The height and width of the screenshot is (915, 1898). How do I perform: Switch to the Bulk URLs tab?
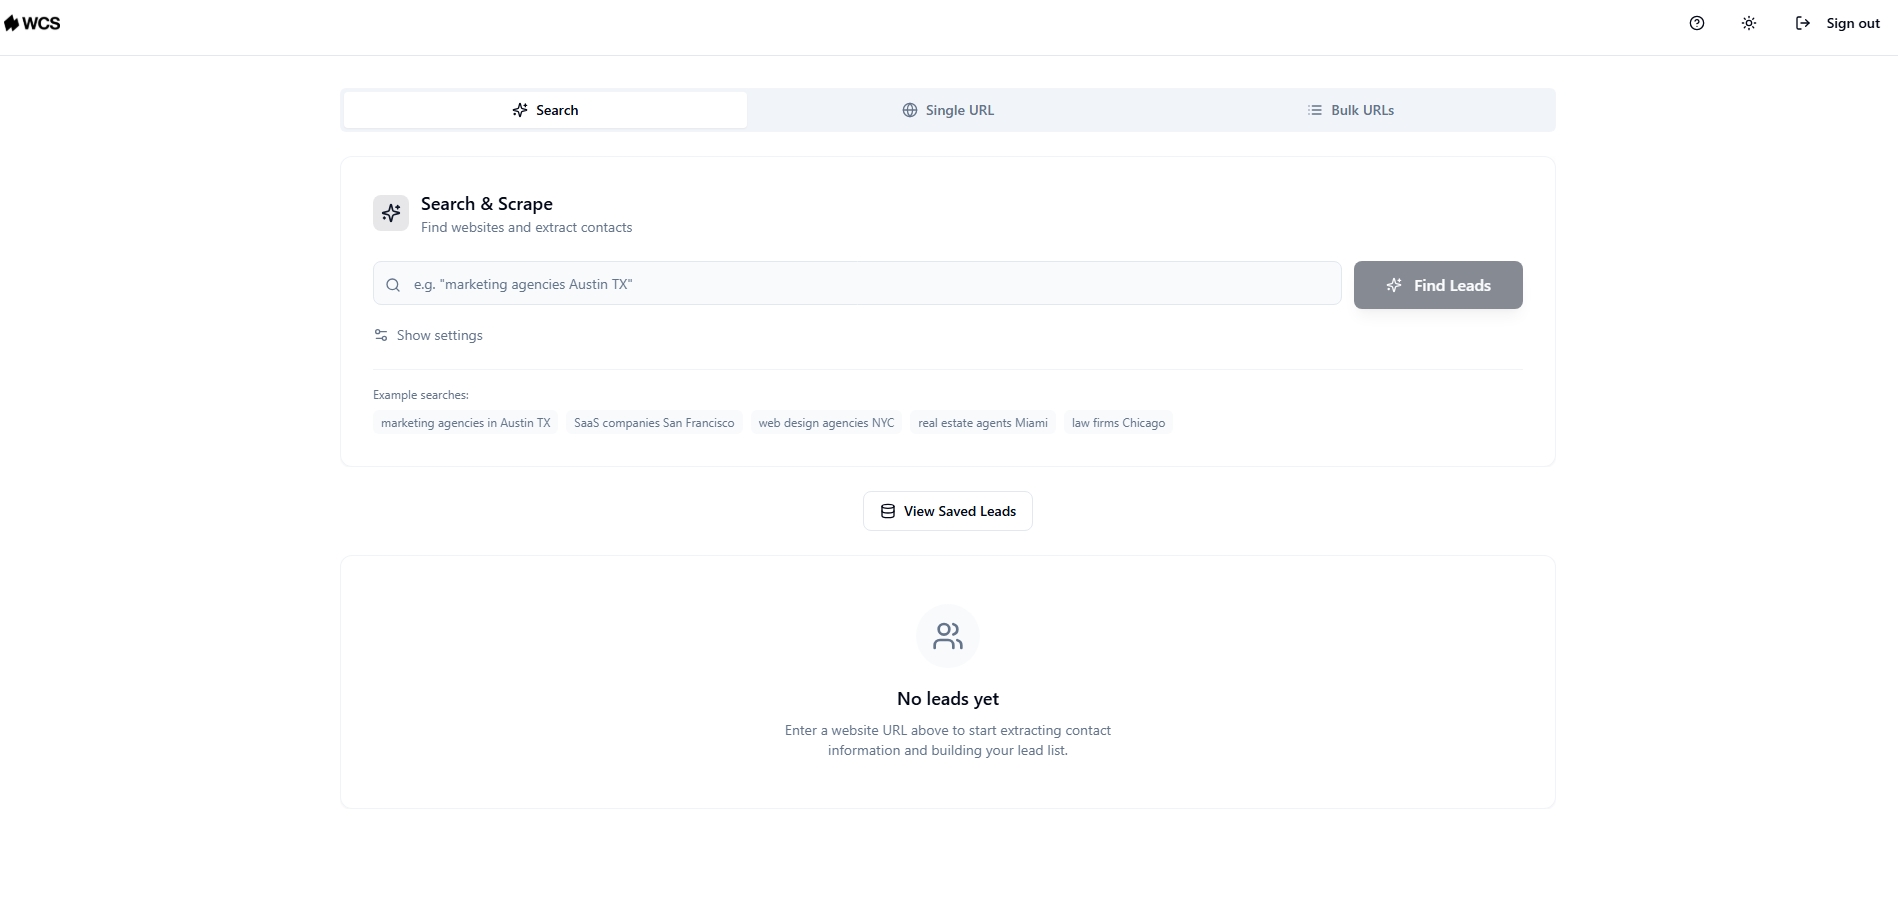tap(1350, 110)
